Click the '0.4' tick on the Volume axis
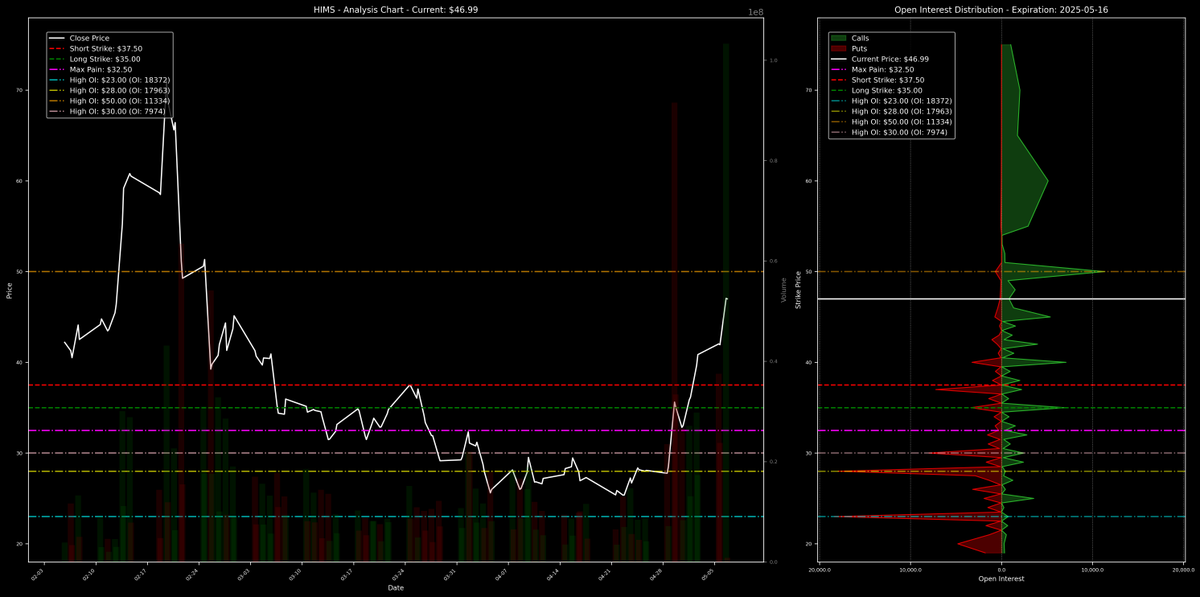 click(x=773, y=361)
